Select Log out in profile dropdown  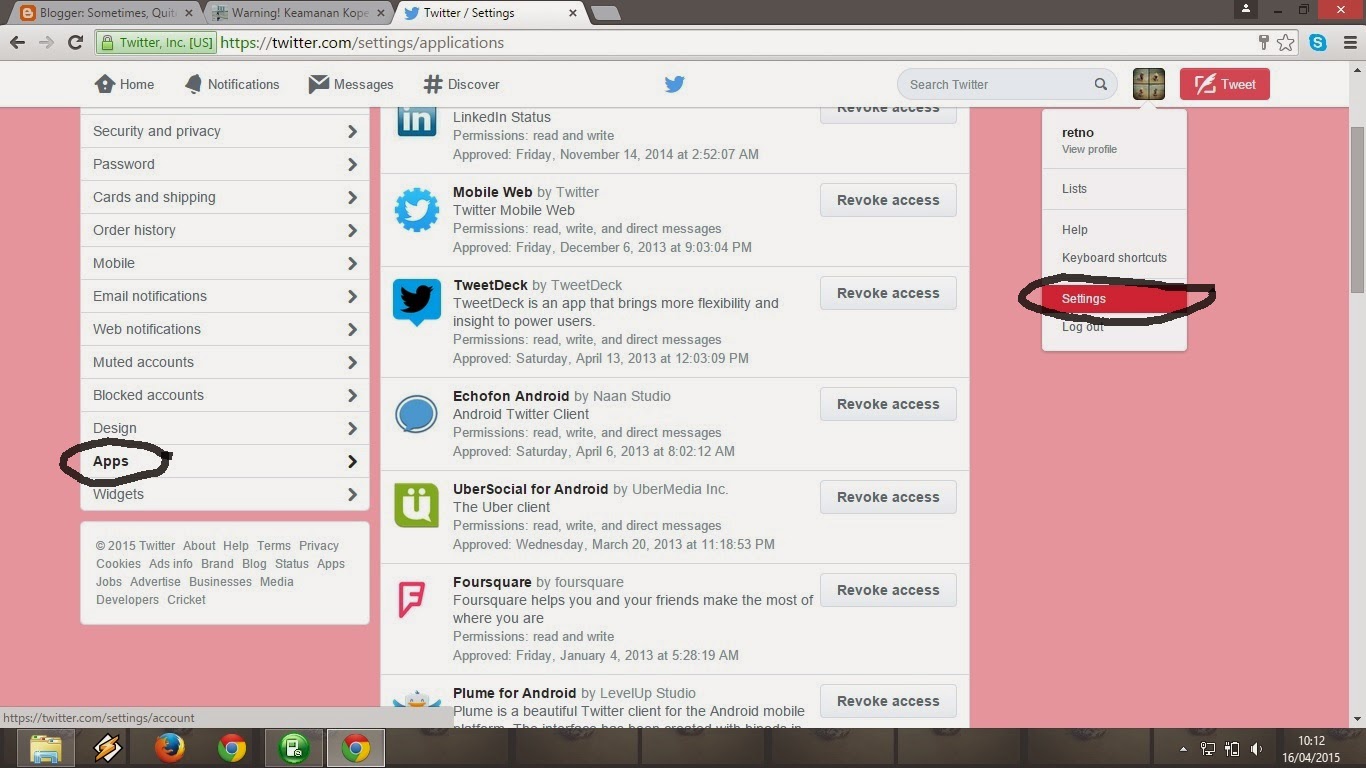(x=1082, y=326)
